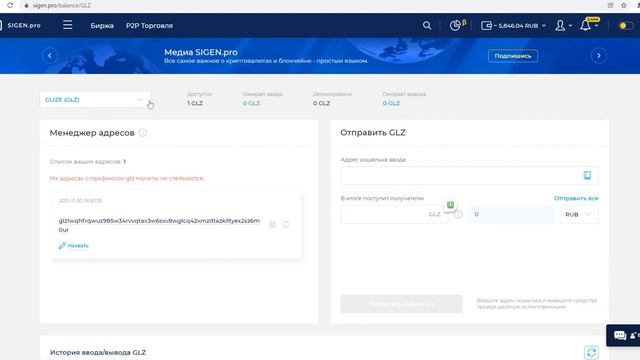640x360 pixels.
Task: Select the glz1wqhfrqwuz wallet address text
Action: [159, 225]
